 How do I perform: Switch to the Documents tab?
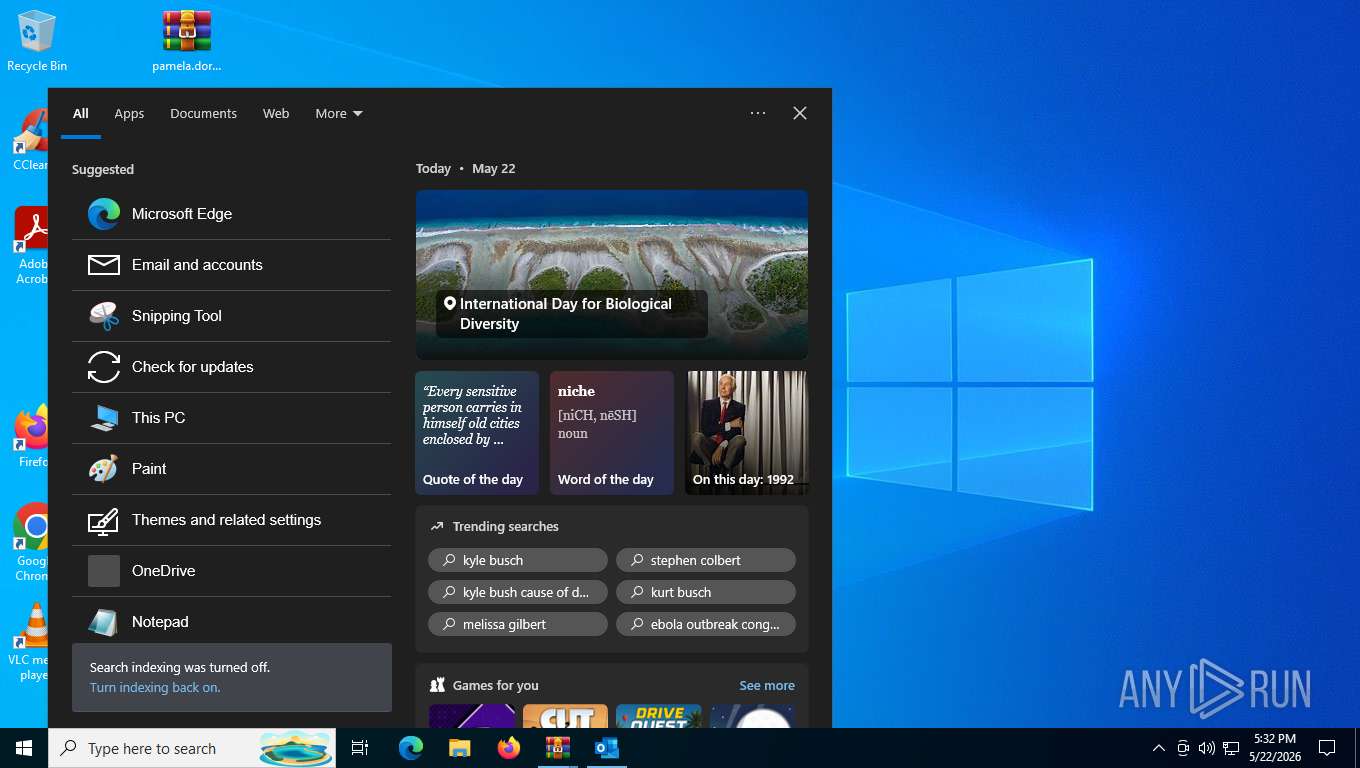click(203, 114)
